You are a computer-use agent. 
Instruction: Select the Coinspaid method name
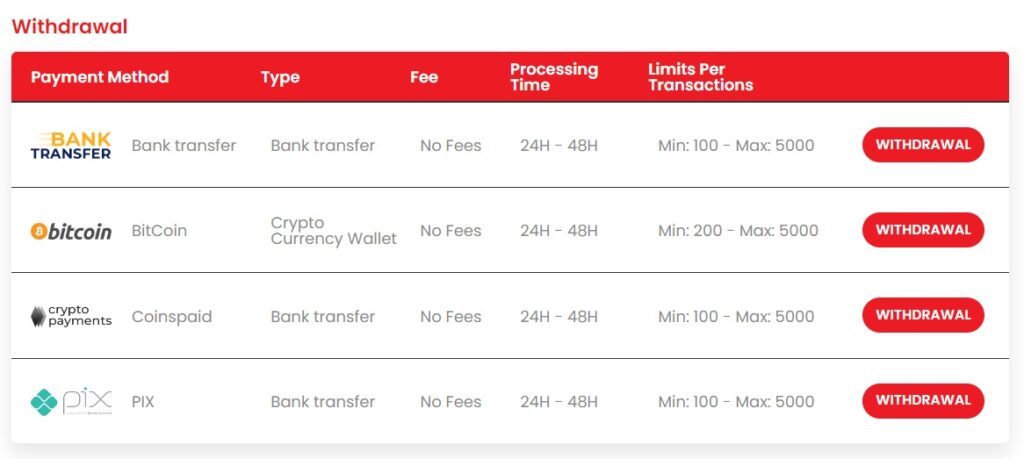(172, 317)
